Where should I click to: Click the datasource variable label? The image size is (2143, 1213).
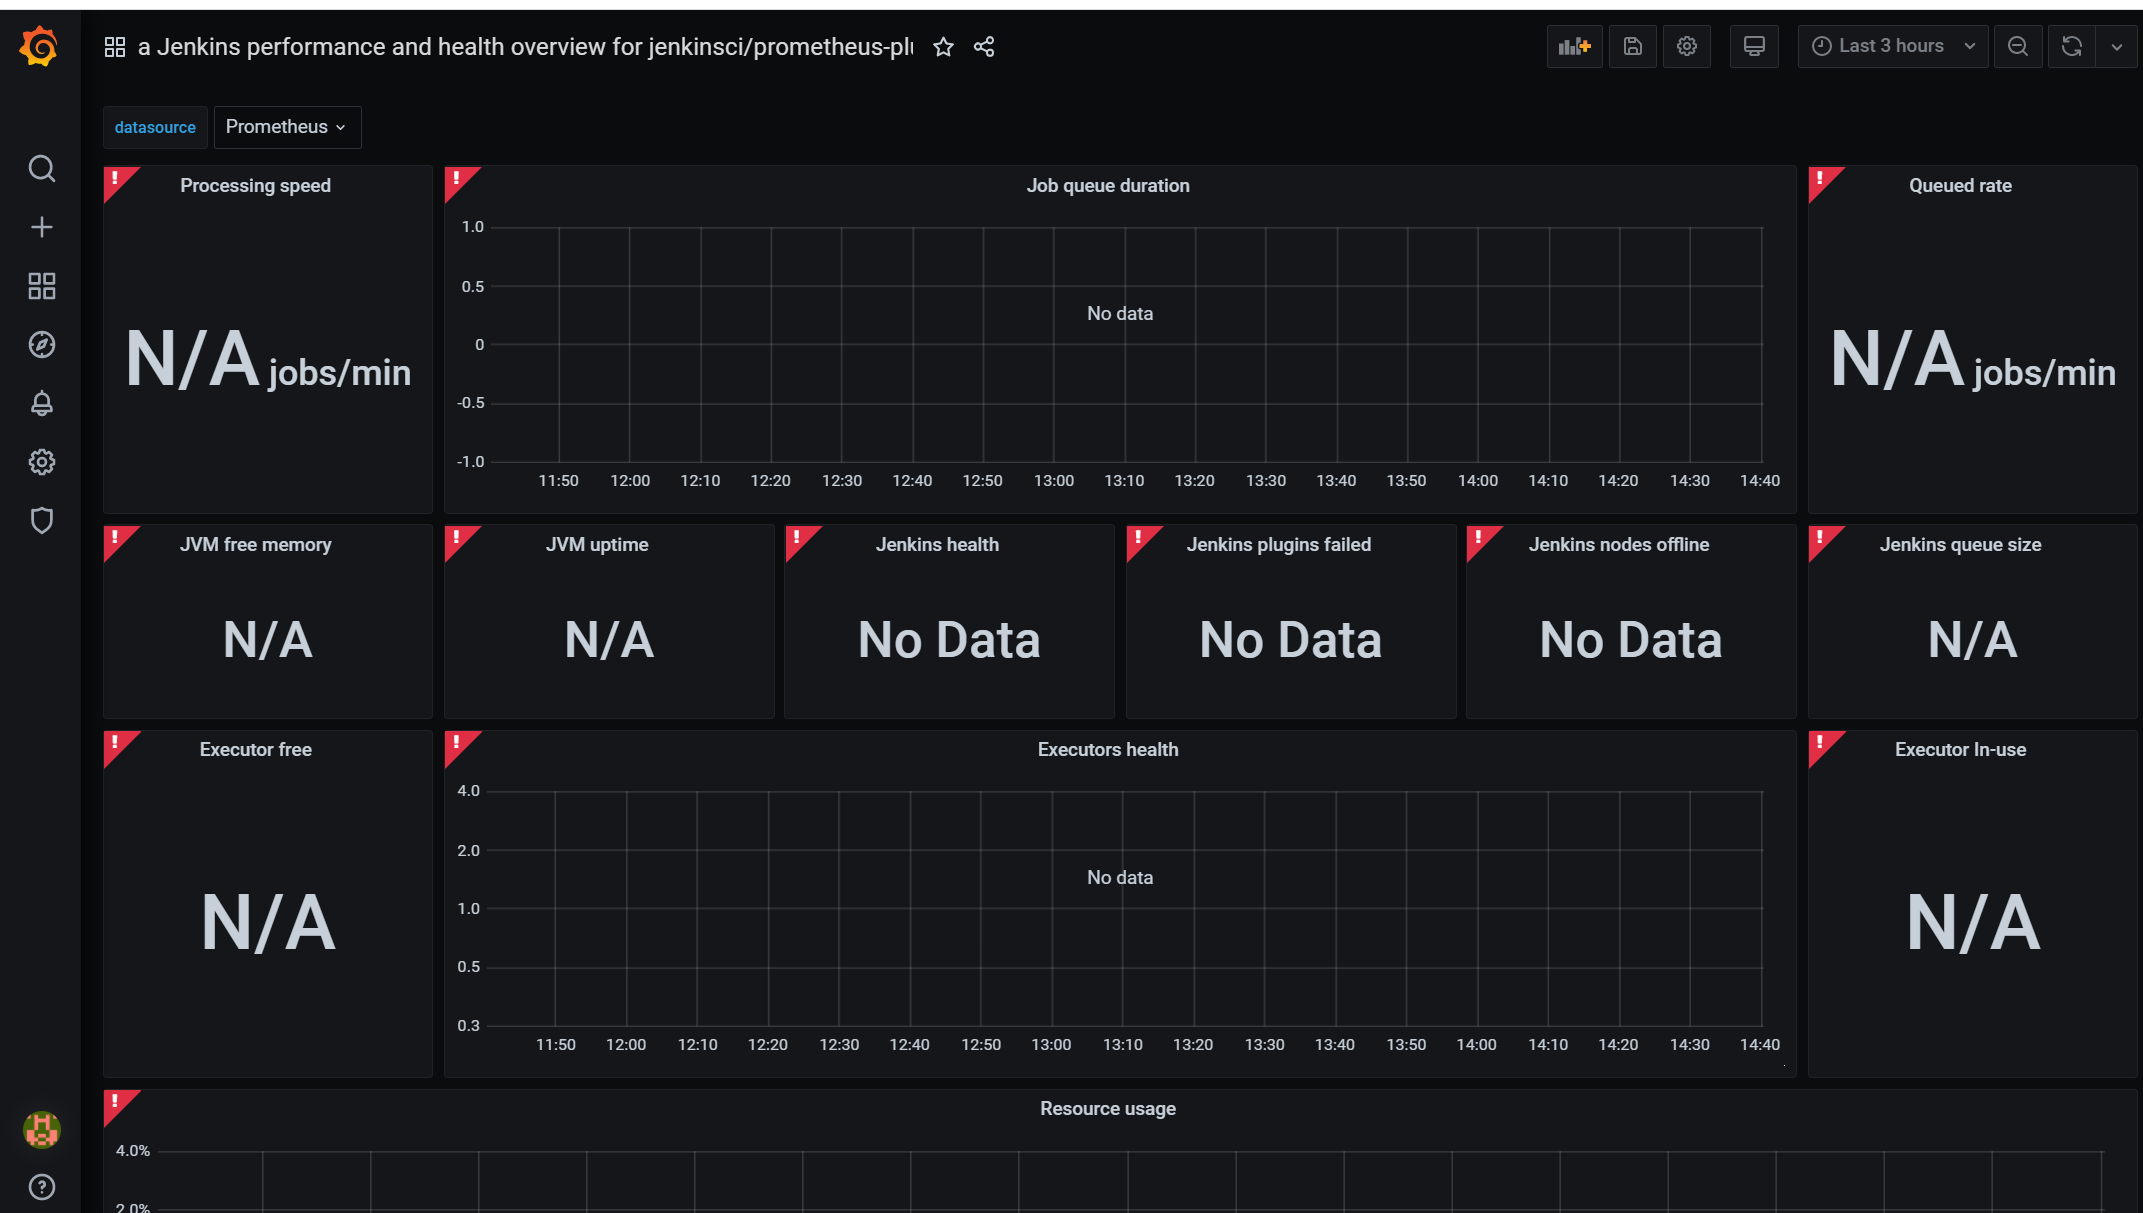point(155,127)
